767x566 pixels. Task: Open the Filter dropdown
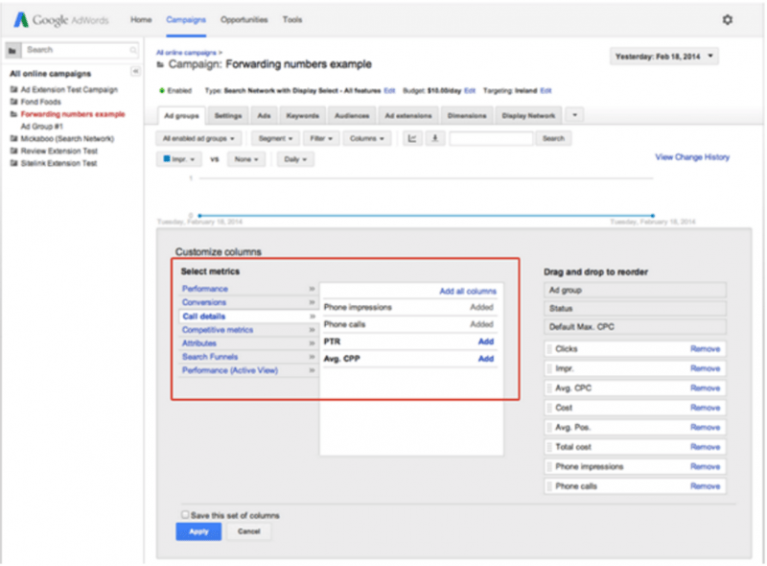[x=321, y=138]
